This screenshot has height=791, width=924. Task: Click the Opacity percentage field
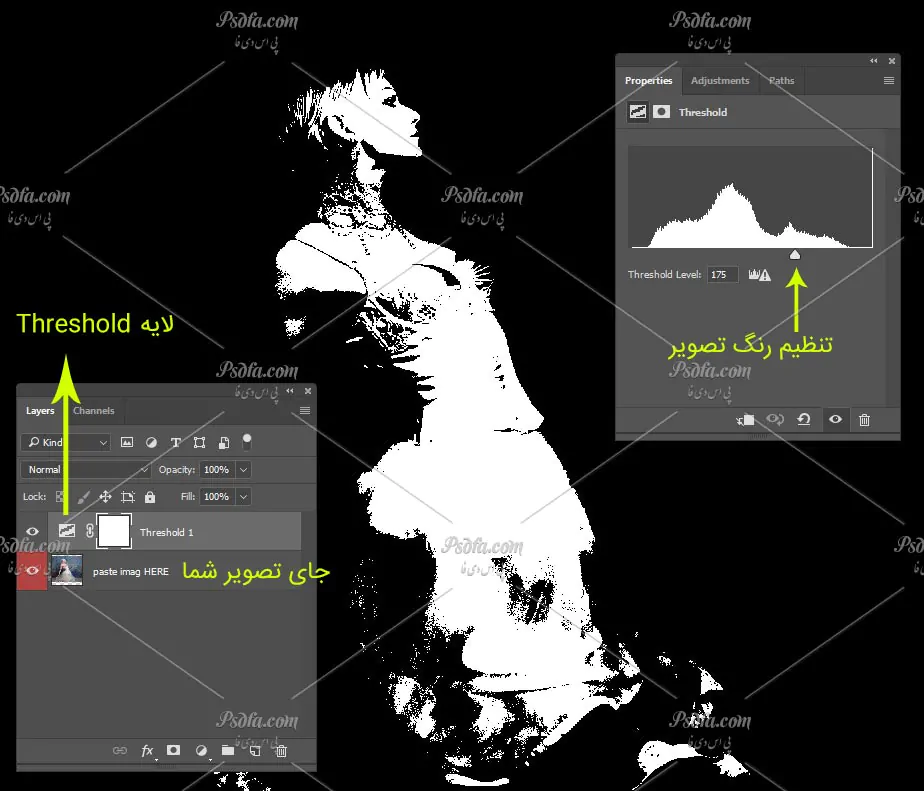(x=217, y=470)
